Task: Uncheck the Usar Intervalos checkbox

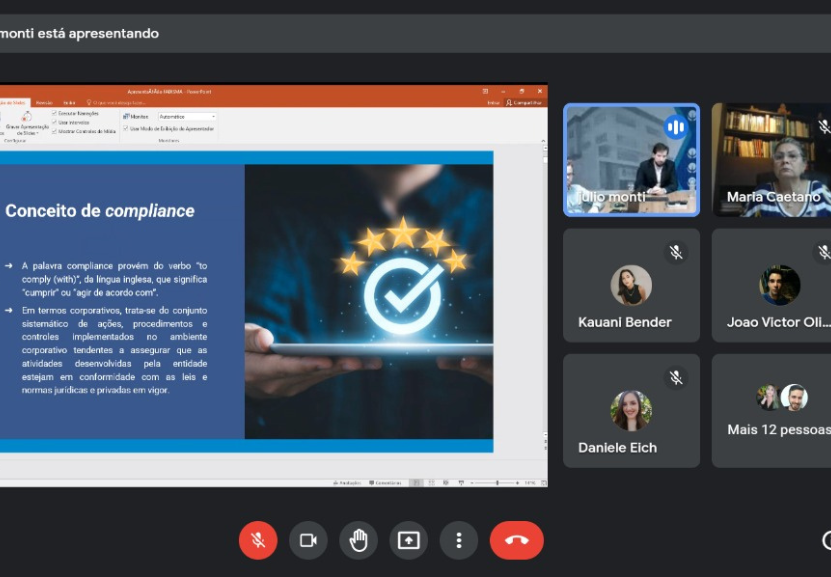Action: [54, 123]
